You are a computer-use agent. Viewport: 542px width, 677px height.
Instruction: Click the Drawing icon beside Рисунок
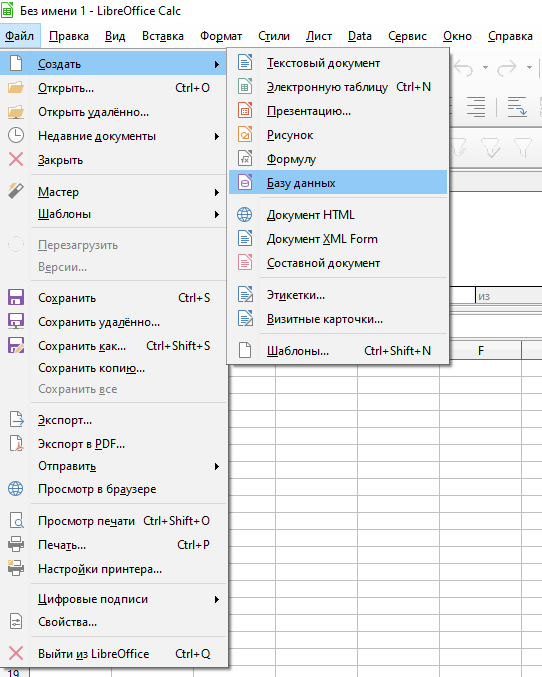click(245, 135)
